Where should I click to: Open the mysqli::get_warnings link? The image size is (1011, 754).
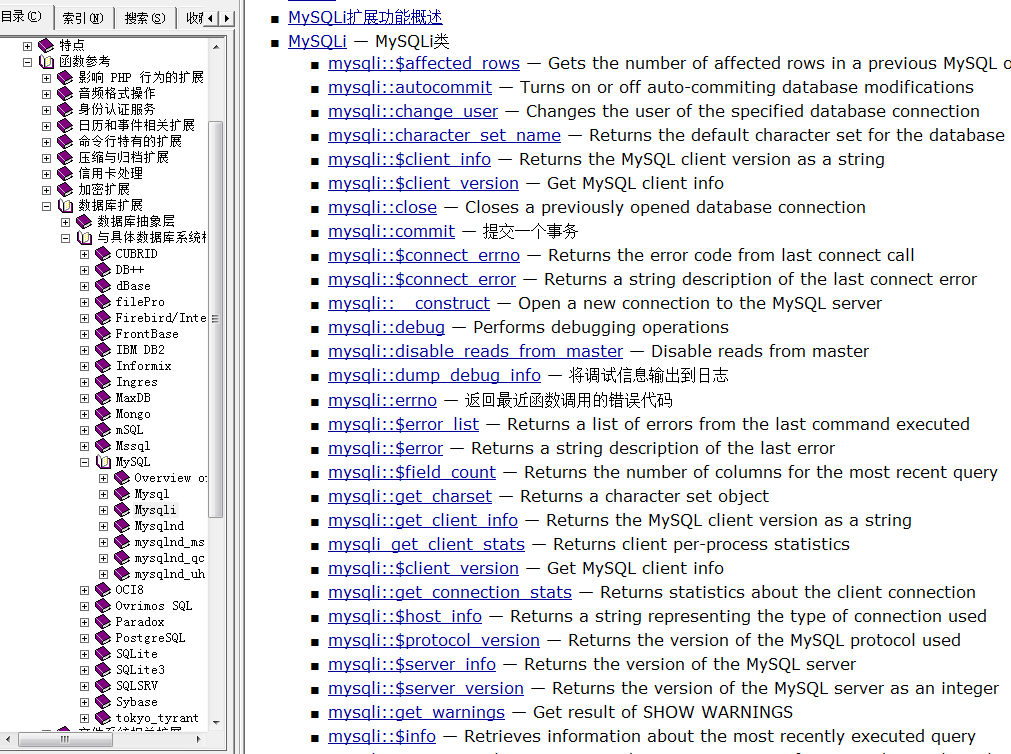tap(417, 712)
